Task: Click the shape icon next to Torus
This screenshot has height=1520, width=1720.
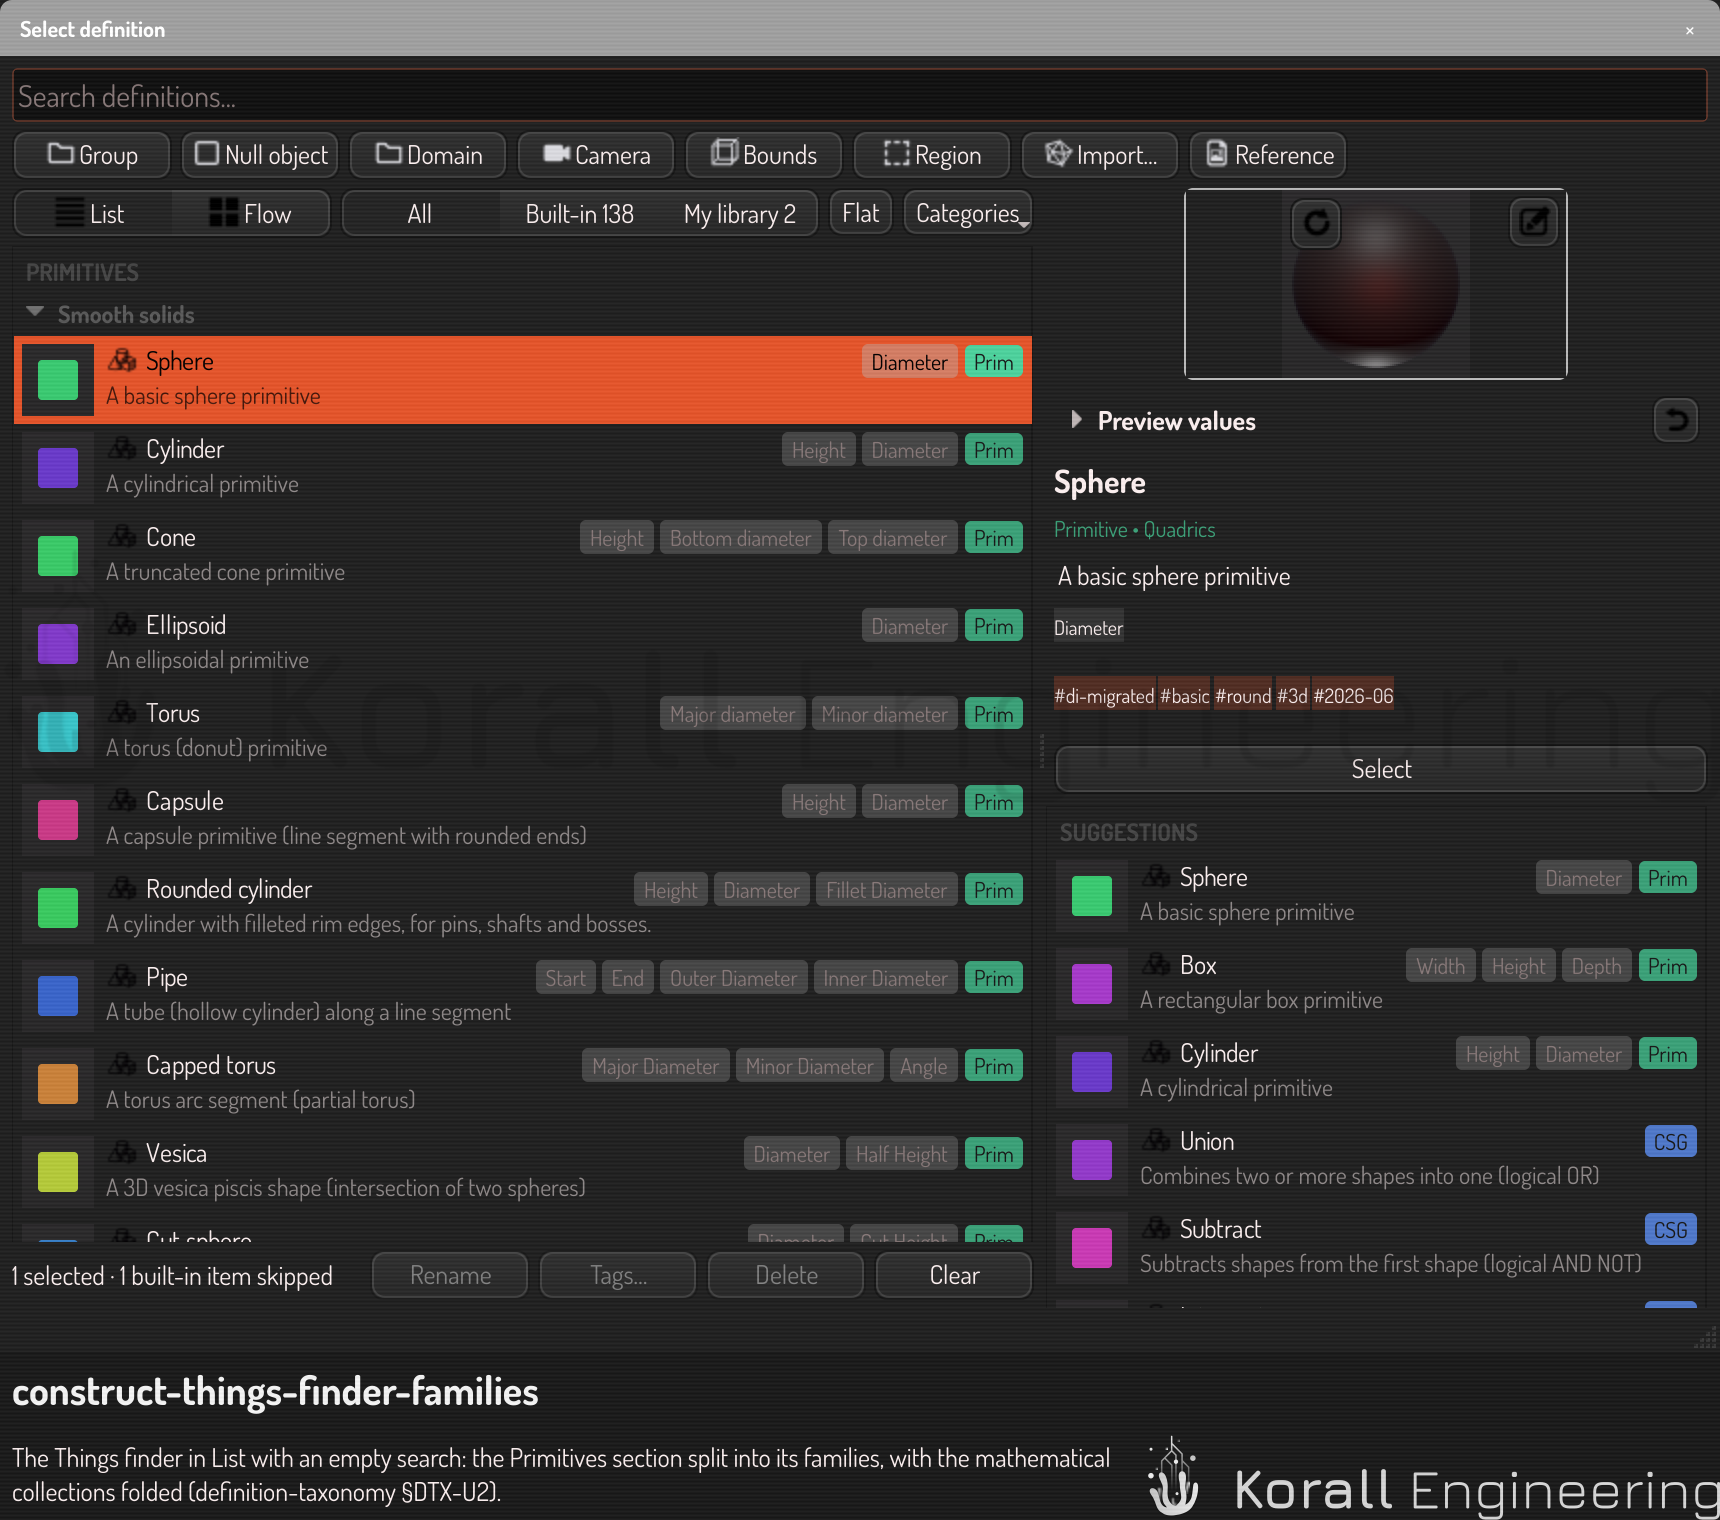Action: pyautogui.click(x=123, y=712)
